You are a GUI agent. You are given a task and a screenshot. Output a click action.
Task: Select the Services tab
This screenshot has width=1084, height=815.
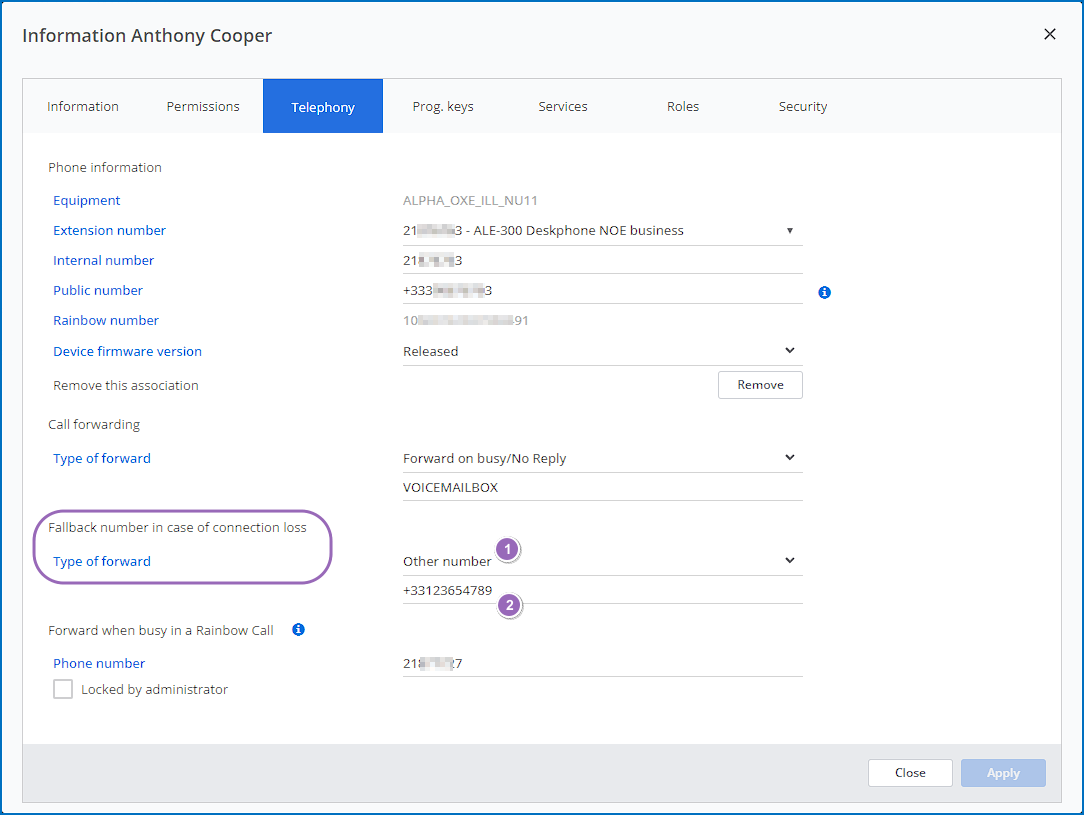[563, 106]
